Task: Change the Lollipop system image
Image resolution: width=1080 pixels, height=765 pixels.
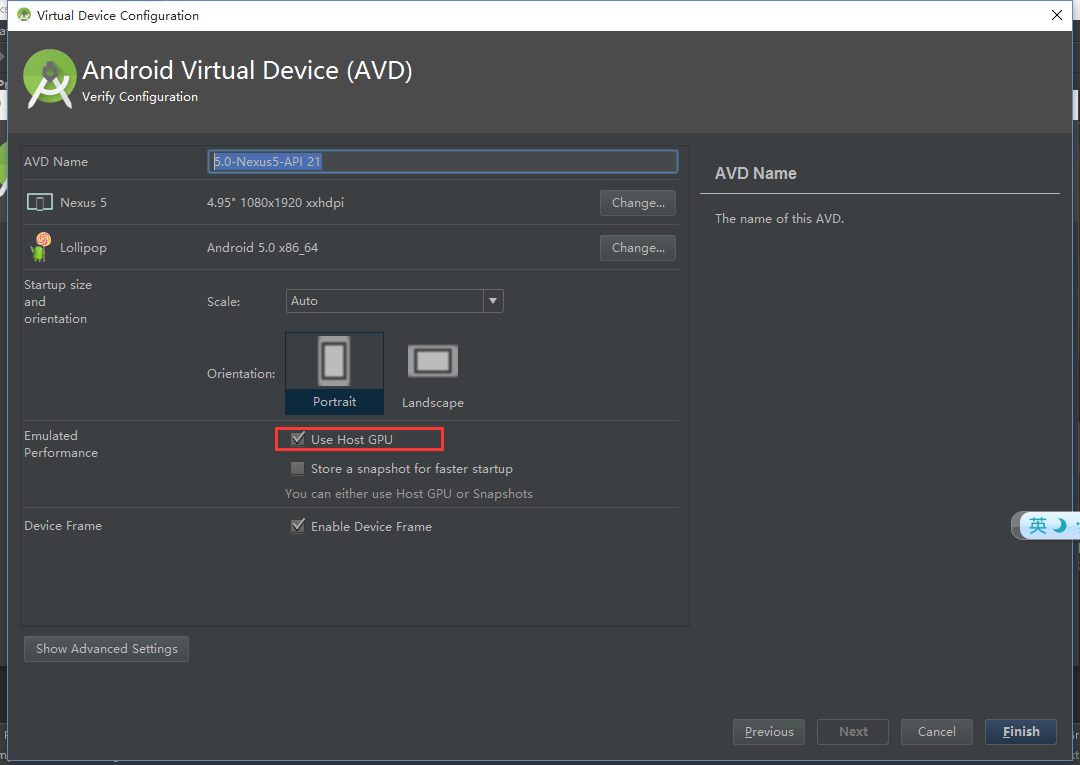Action: (638, 248)
